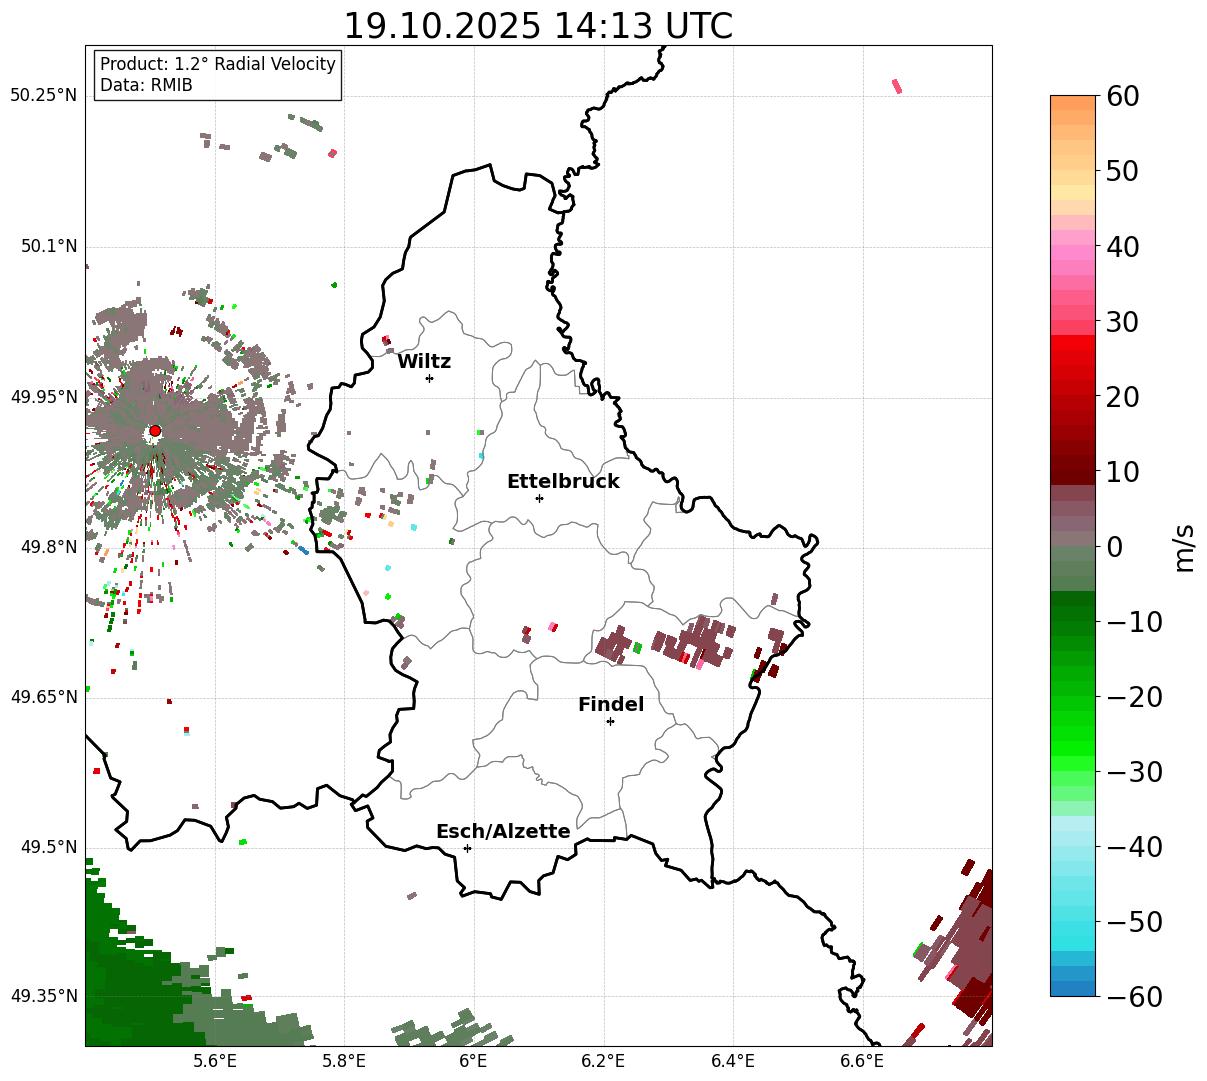Click the "Product: 1.2° Radial Velocity" text
The width and height of the screenshot is (1207, 1081).
(218, 64)
